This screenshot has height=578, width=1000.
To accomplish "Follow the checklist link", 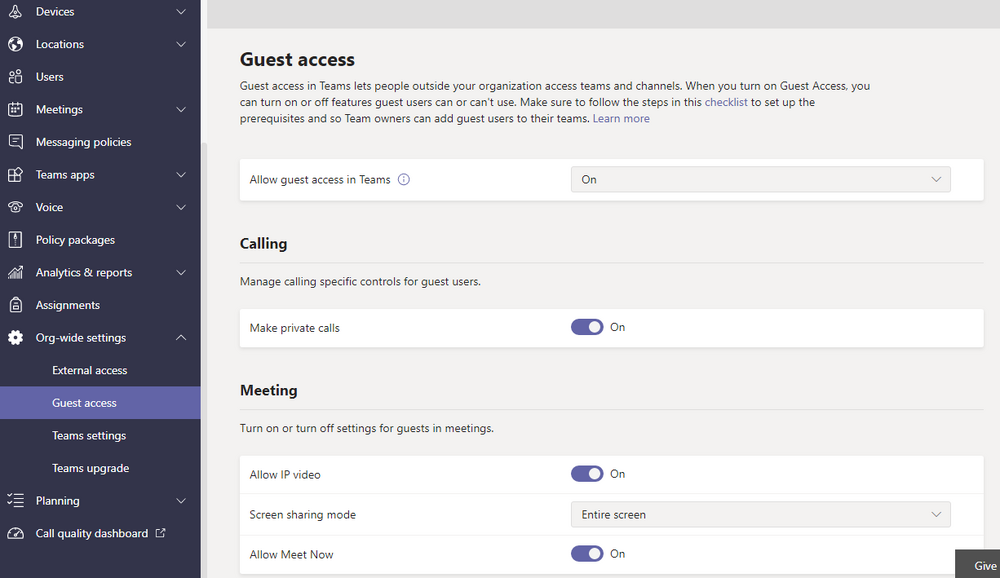I will point(726,102).
